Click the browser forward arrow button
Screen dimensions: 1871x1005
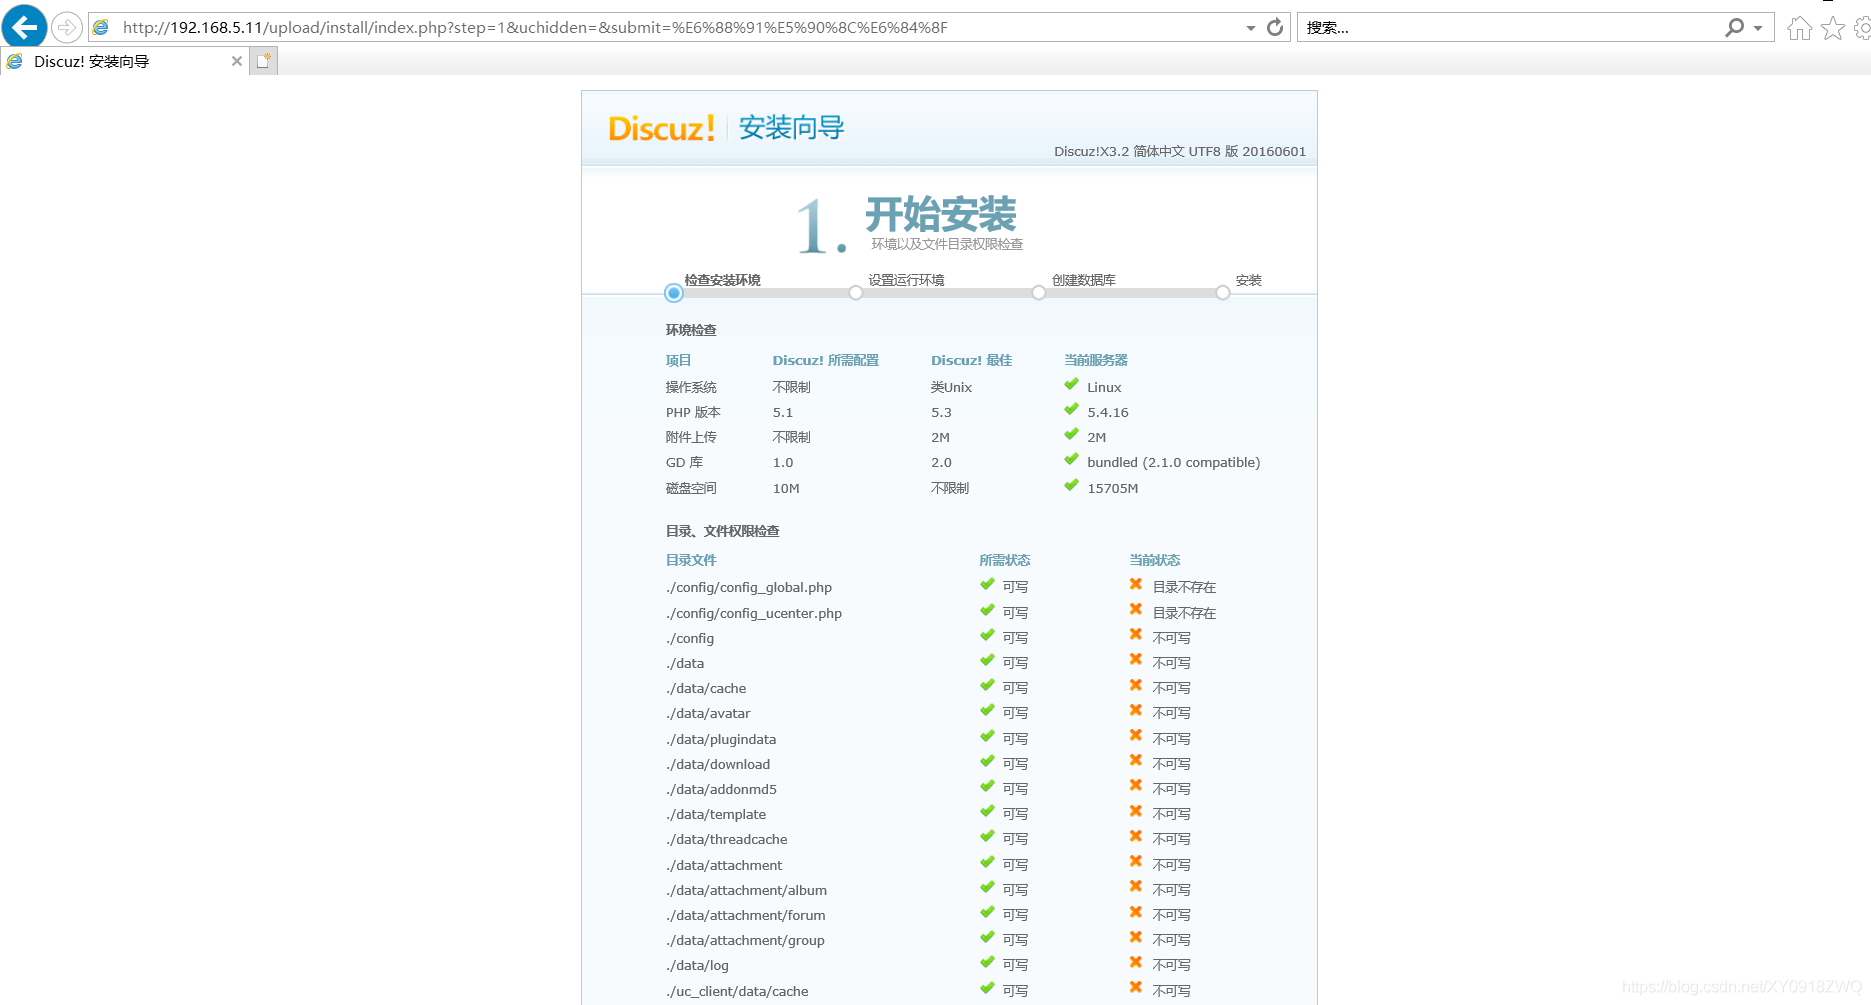pyautogui.click(x=67, y=27)
